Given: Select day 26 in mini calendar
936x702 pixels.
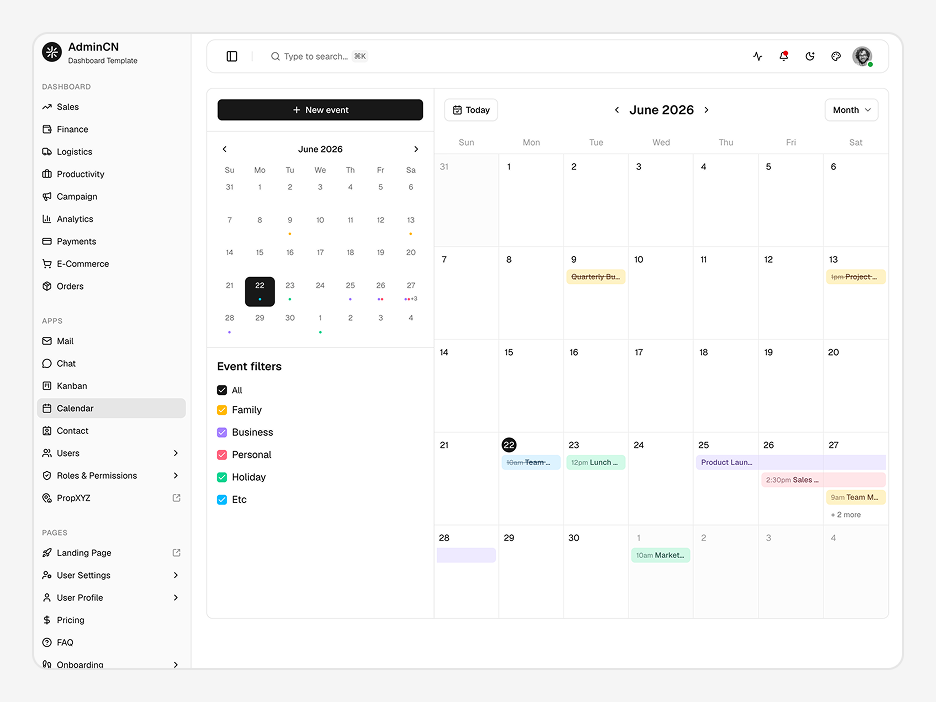Looking at the screenshot, I should pos(380,291).
